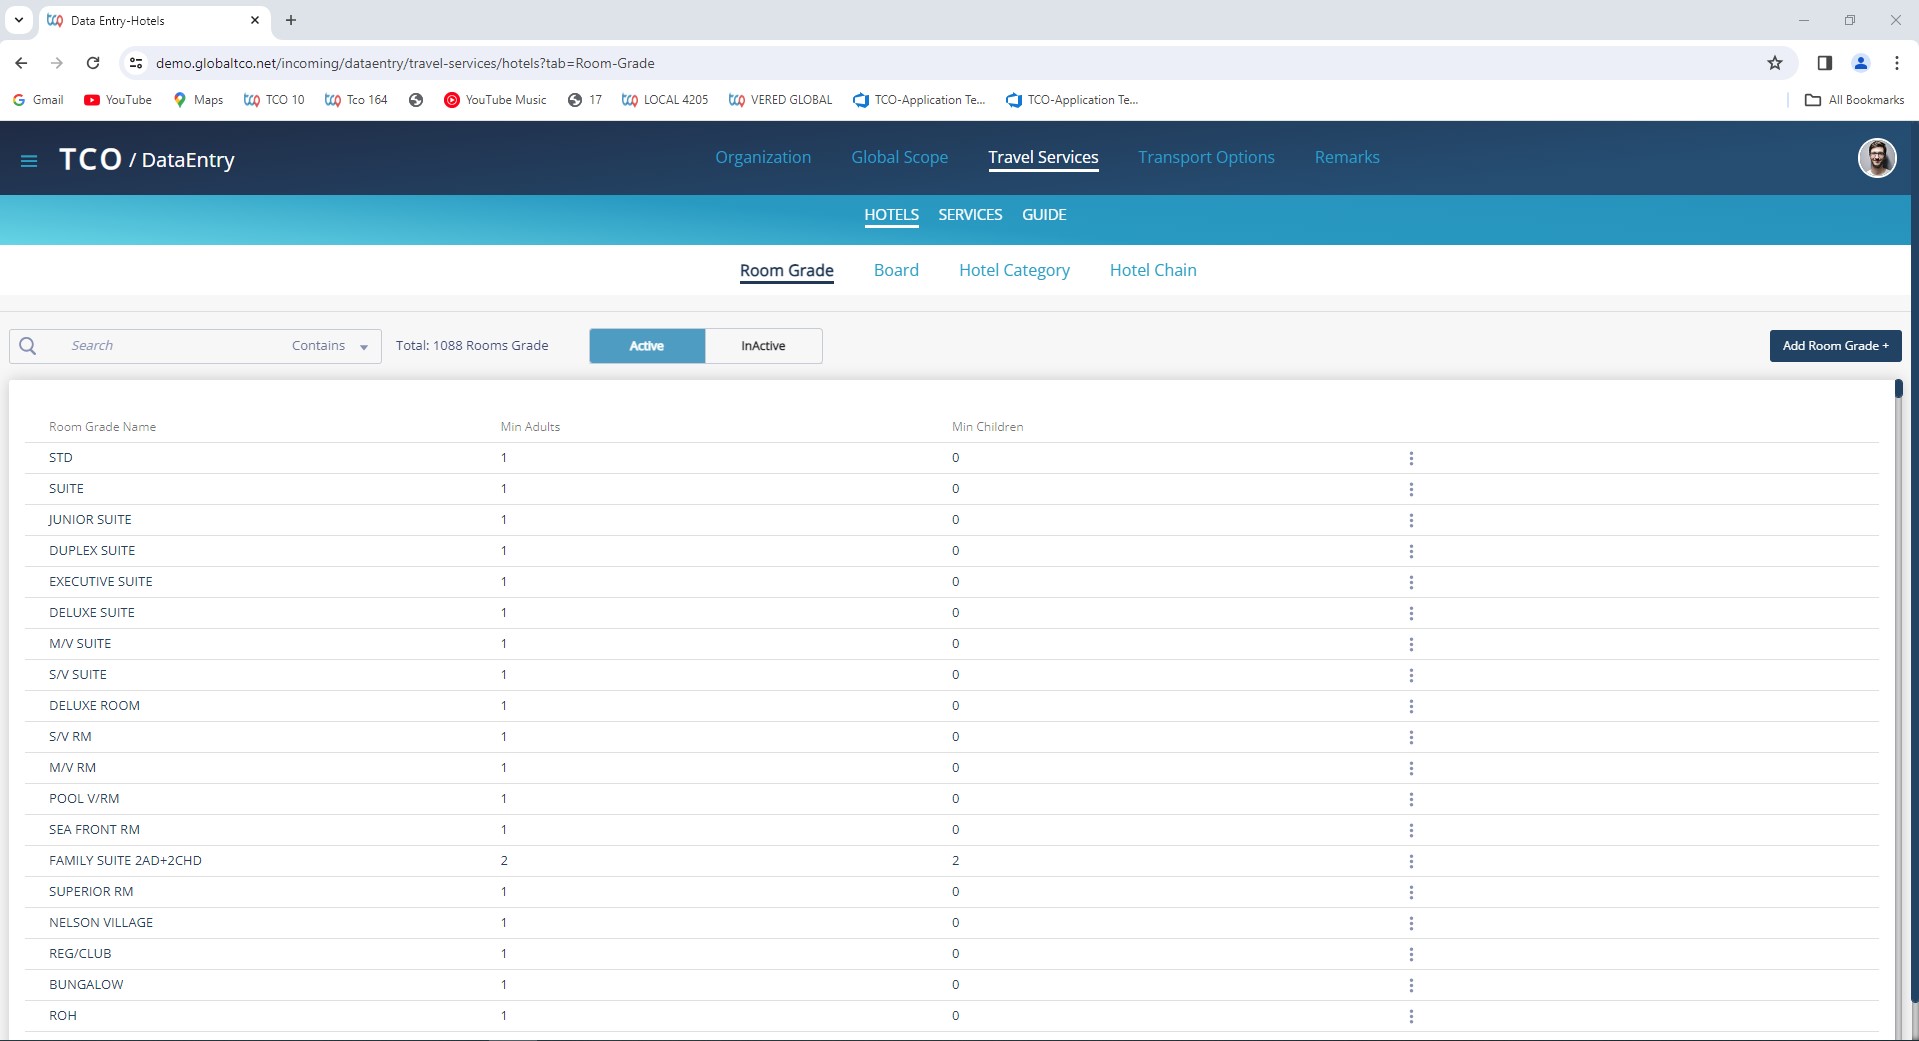This screenshot has height=1041, width=1919.
Task: Click the Min Adults column header
Action: point(530,427)
